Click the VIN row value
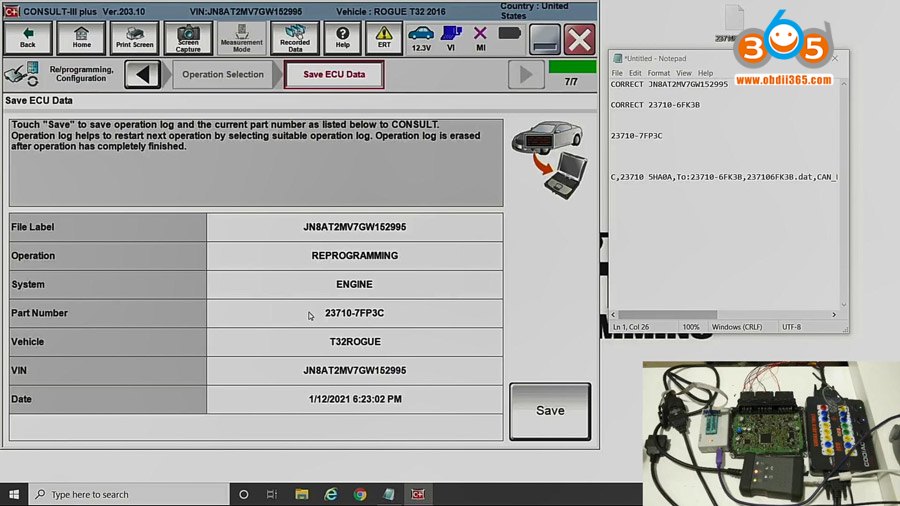Viewport: 900px width, 506px height. click(355, 371)
